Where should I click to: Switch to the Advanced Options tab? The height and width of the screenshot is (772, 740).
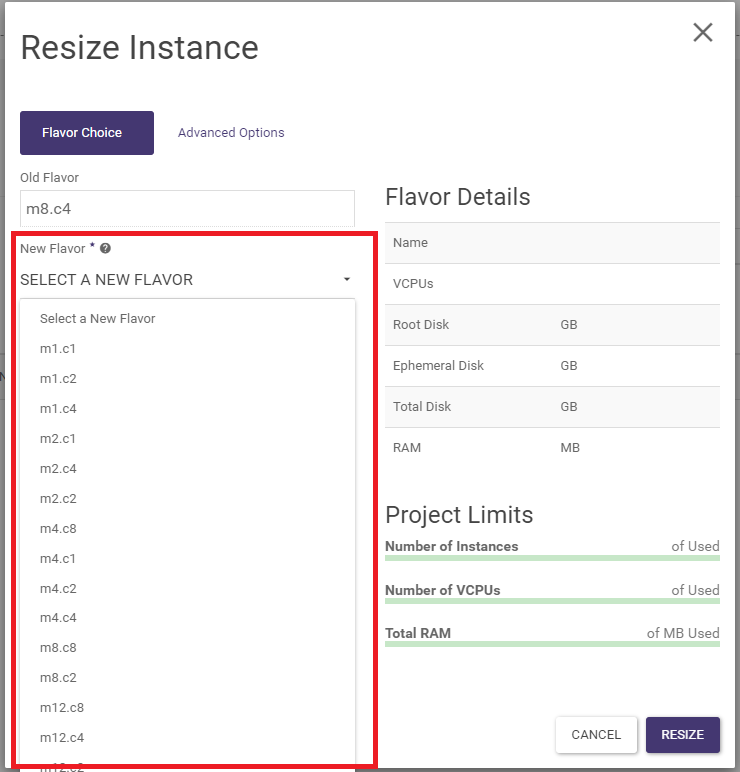231,132
